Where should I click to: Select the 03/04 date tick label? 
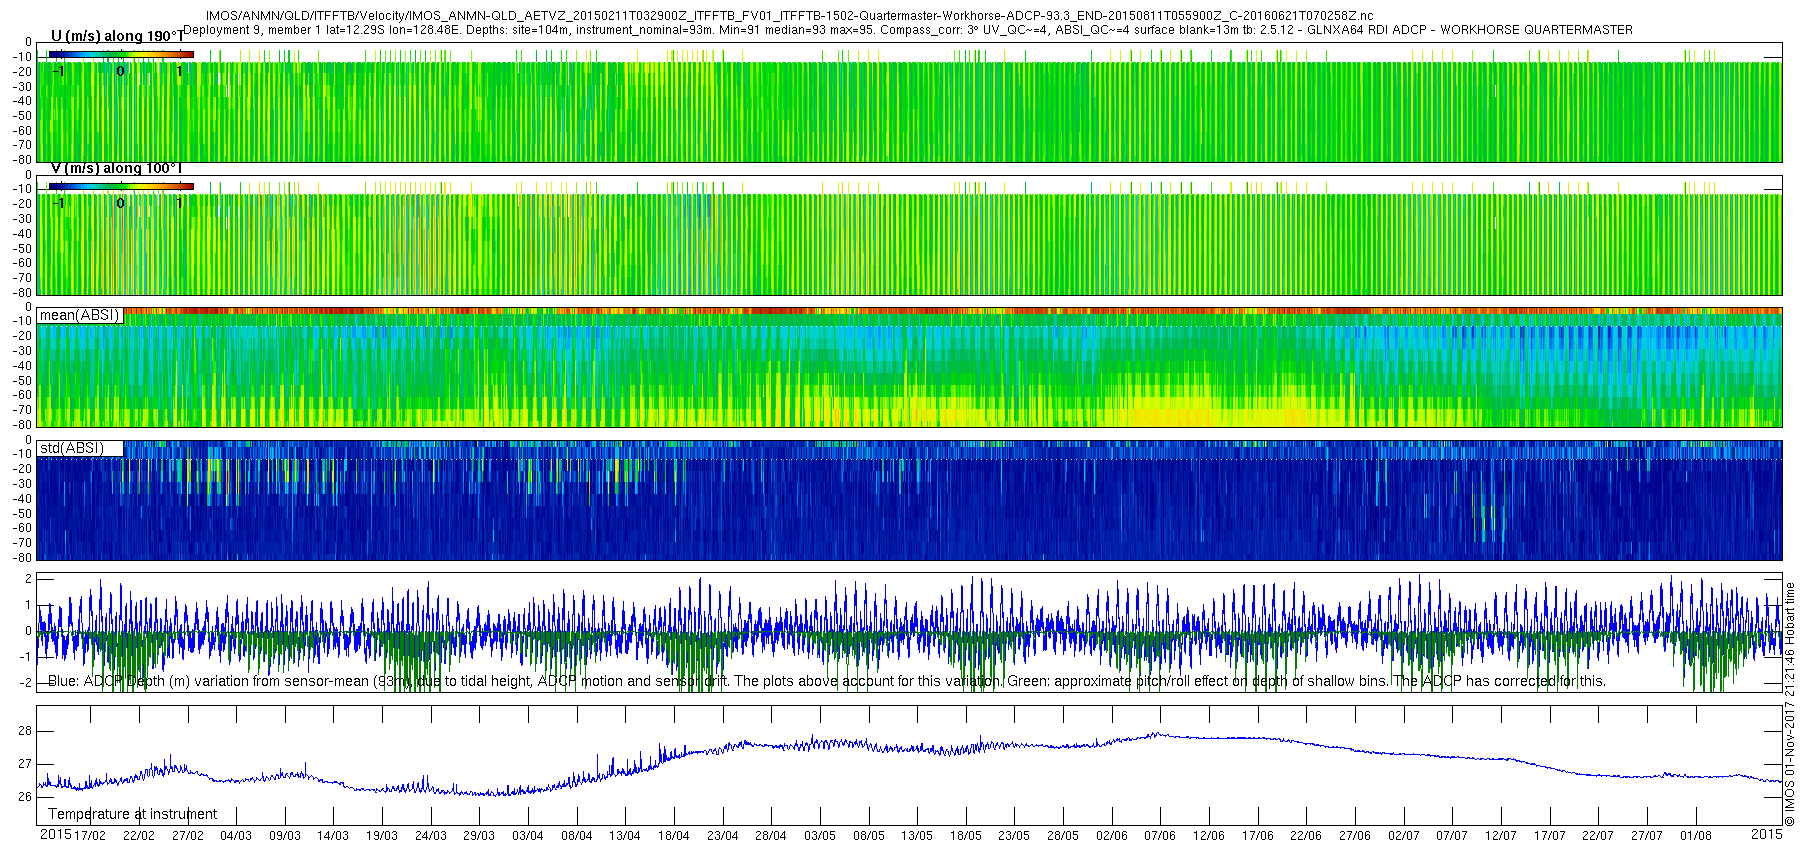coord(527,836)
